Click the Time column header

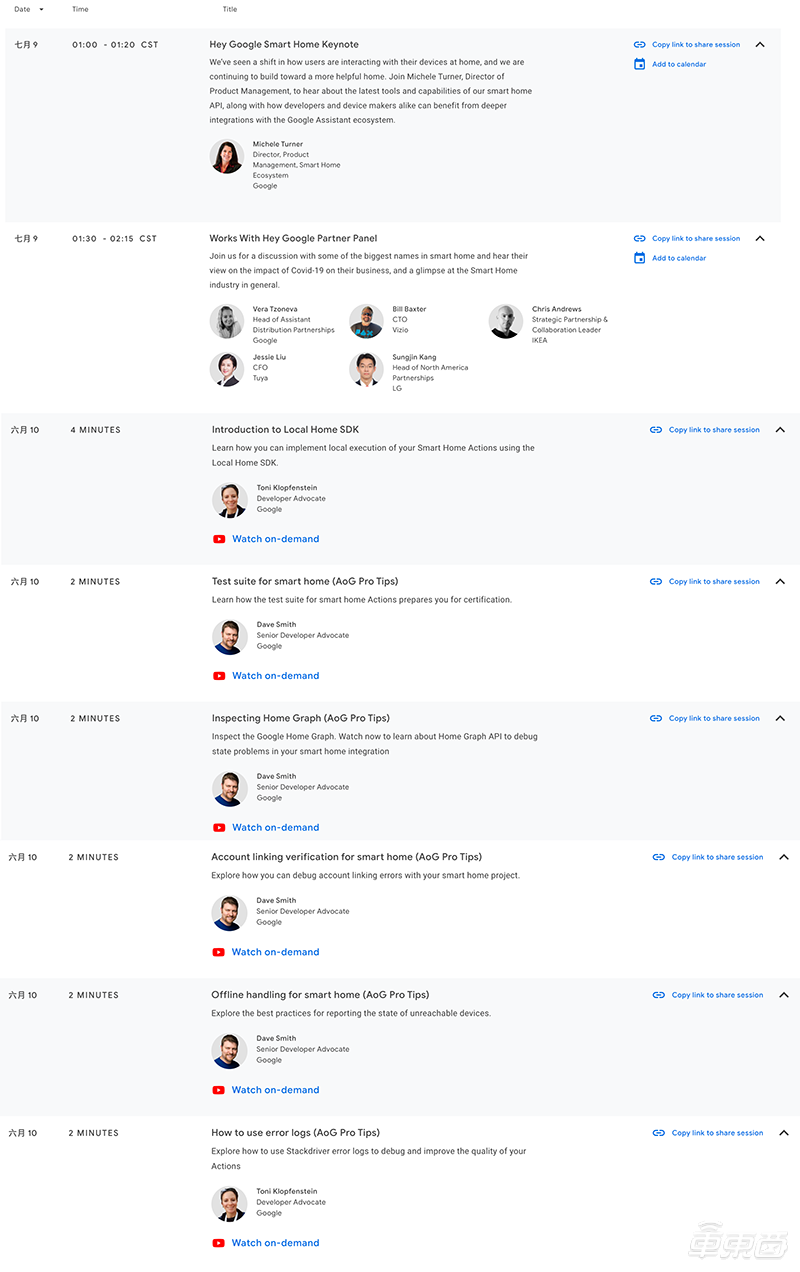80,10
